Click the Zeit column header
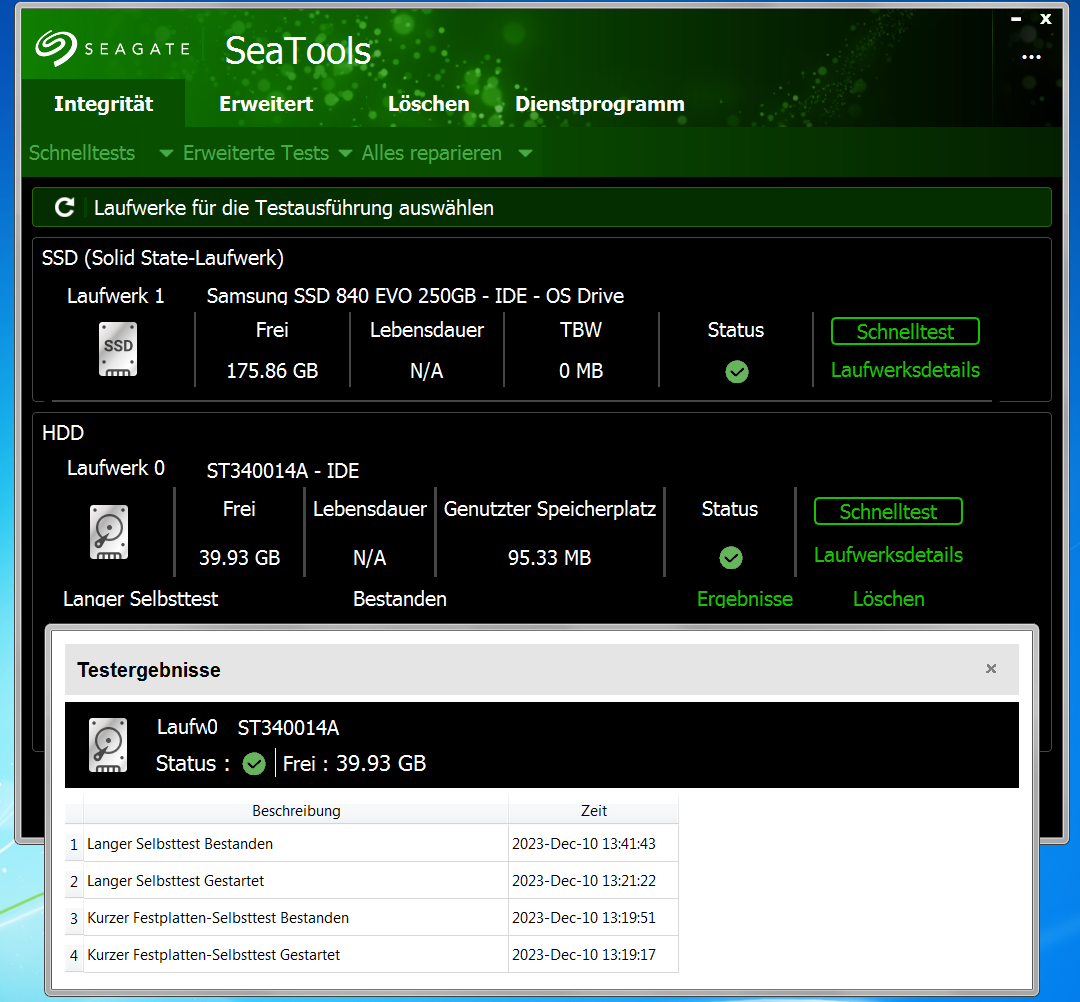1080x1002 pixels. coord(594,811)
